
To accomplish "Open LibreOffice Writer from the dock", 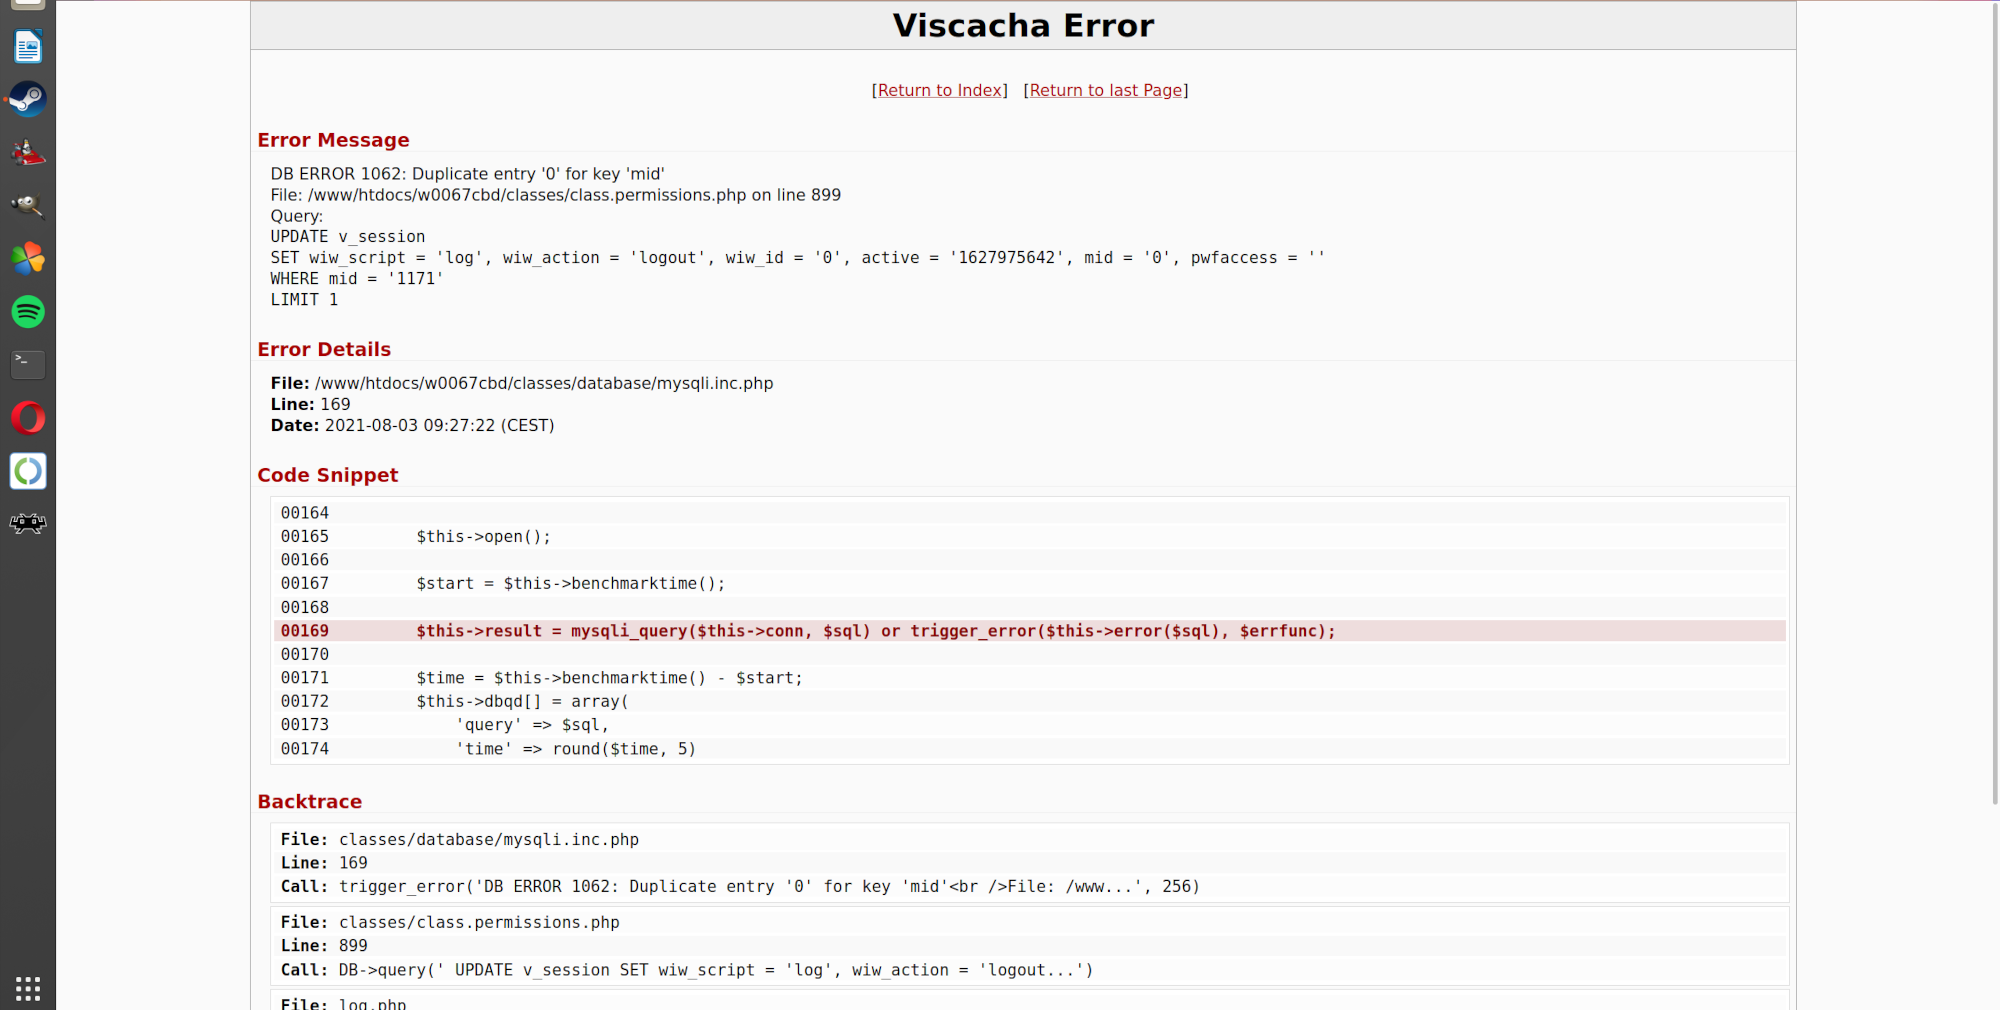I will 28,47.
